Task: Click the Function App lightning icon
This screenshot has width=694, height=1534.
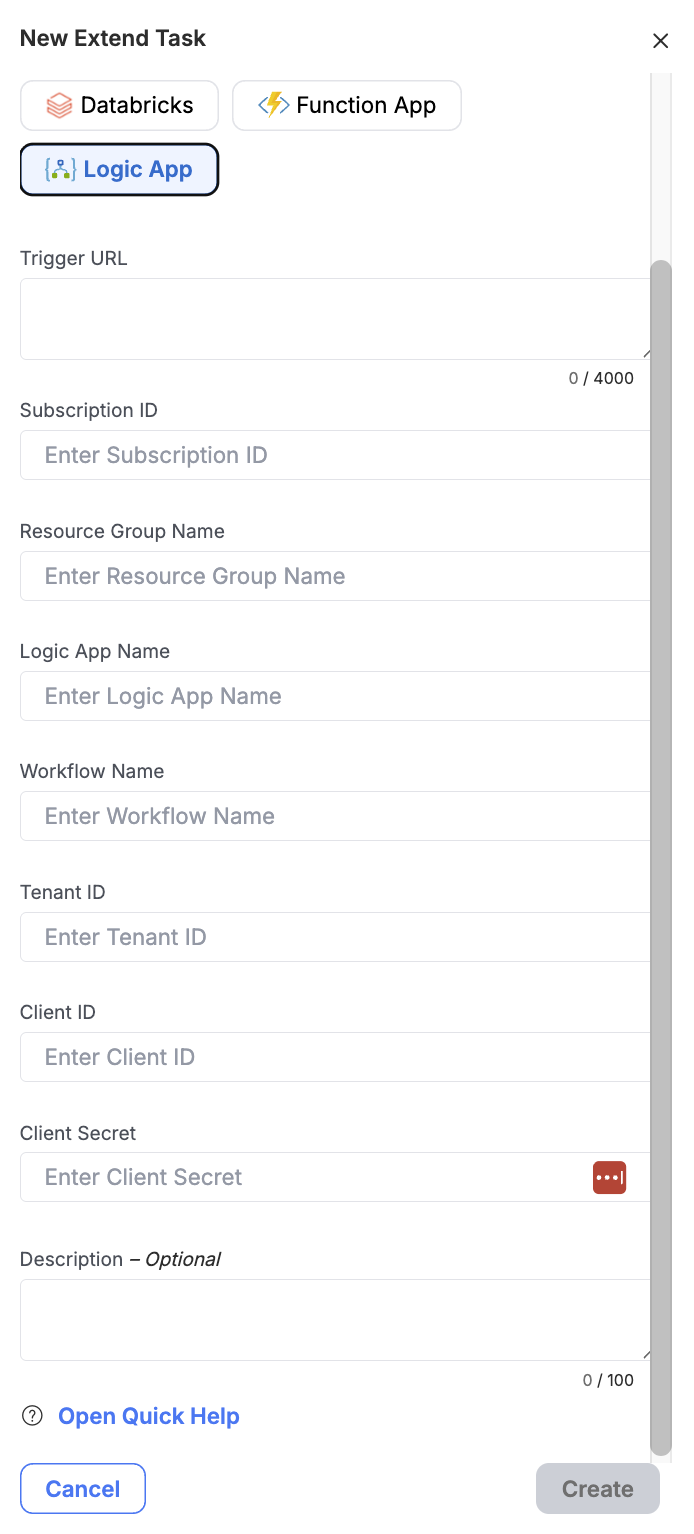Action: pyautogui.click(x=273, y=105)
